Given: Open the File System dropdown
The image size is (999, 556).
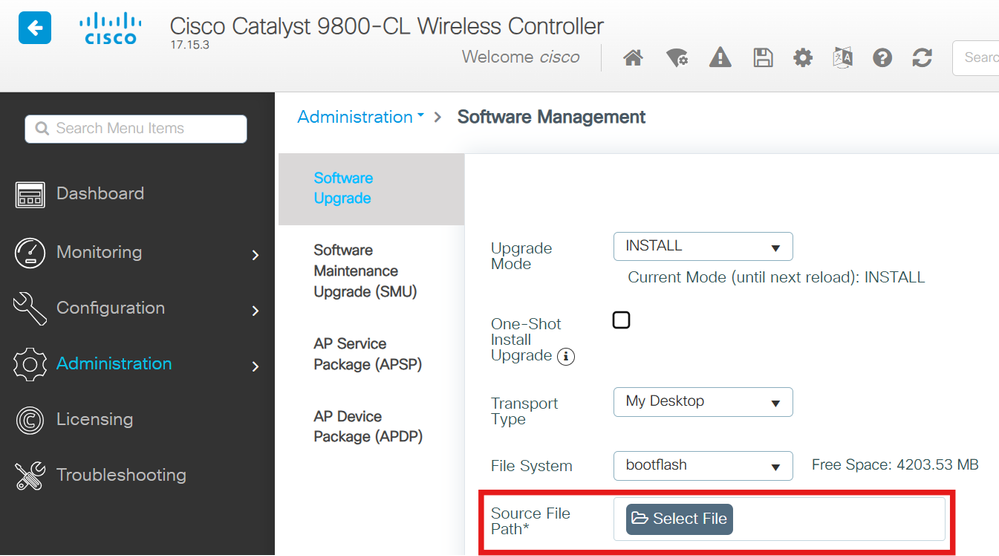Looking at the screenshot, I should [x=702, y=465].
